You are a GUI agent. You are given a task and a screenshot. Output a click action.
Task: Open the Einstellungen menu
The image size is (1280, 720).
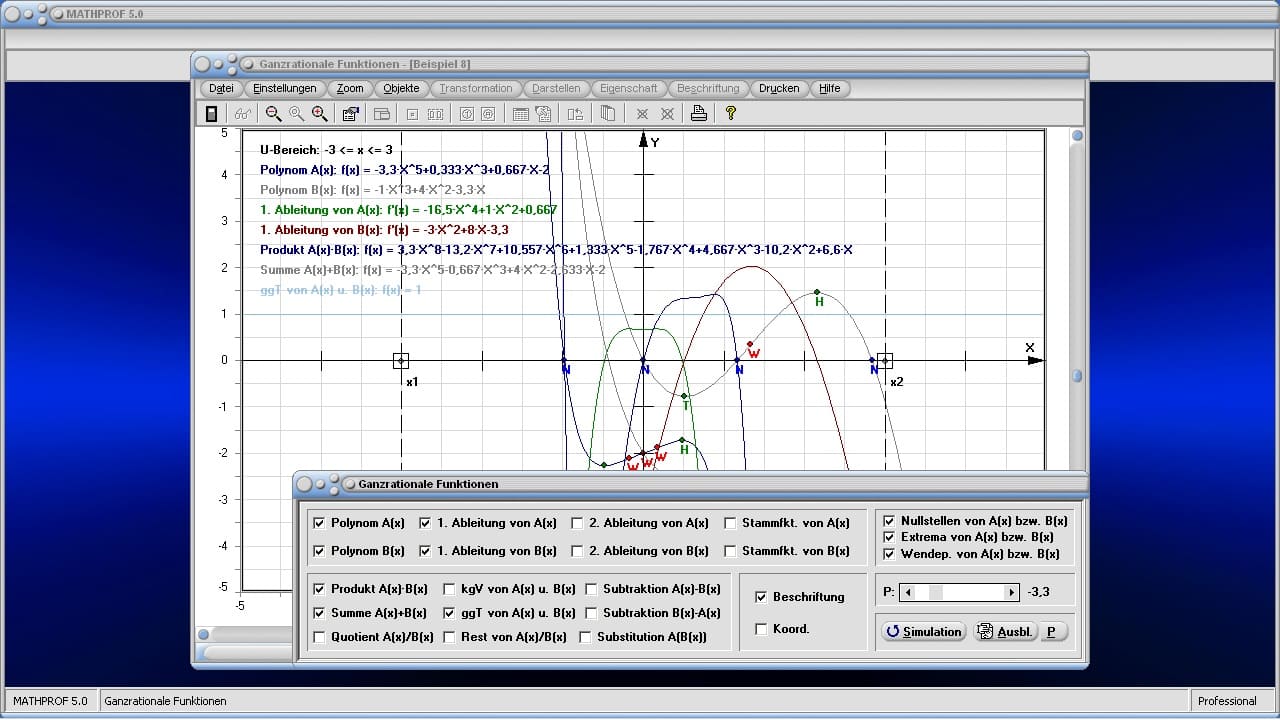285,88
